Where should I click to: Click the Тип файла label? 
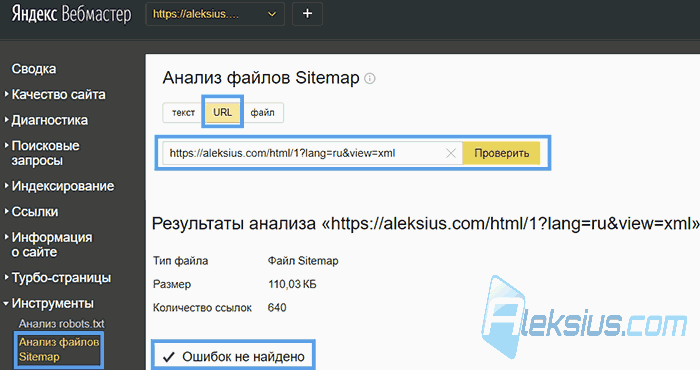(x=180, y=261)
